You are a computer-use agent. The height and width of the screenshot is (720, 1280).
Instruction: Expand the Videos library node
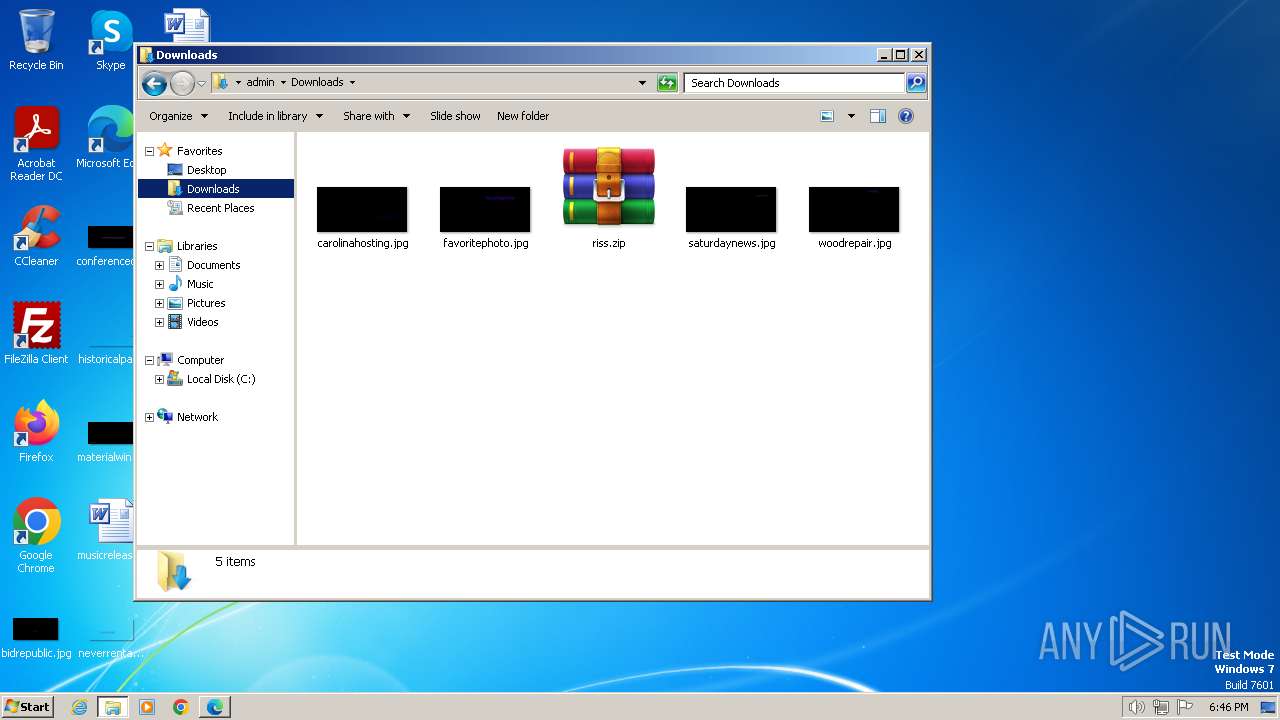click(159, 322)
